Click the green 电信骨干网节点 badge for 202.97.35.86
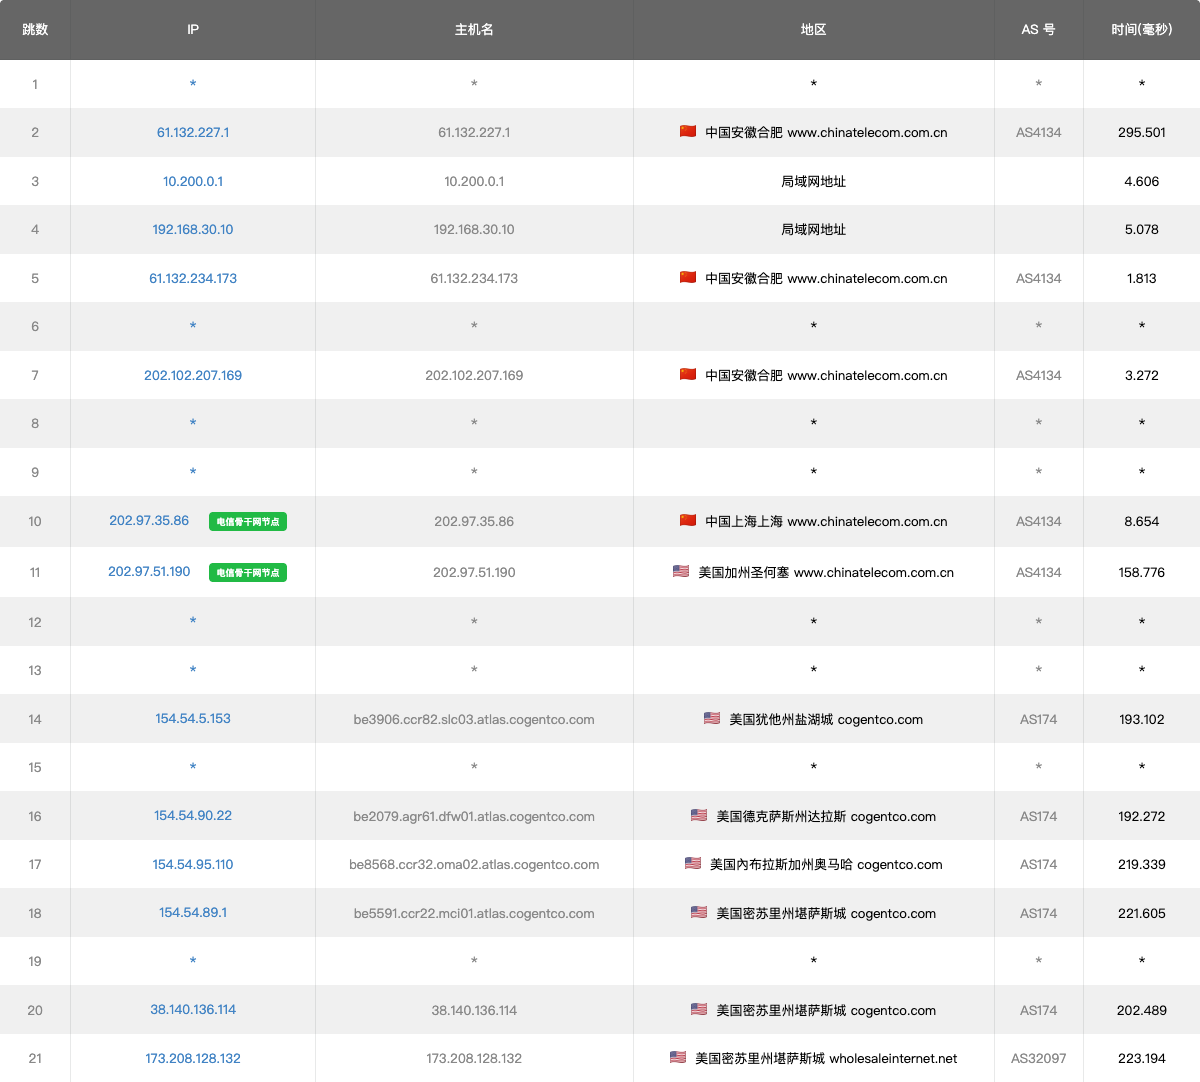 [x=248, y=522]
